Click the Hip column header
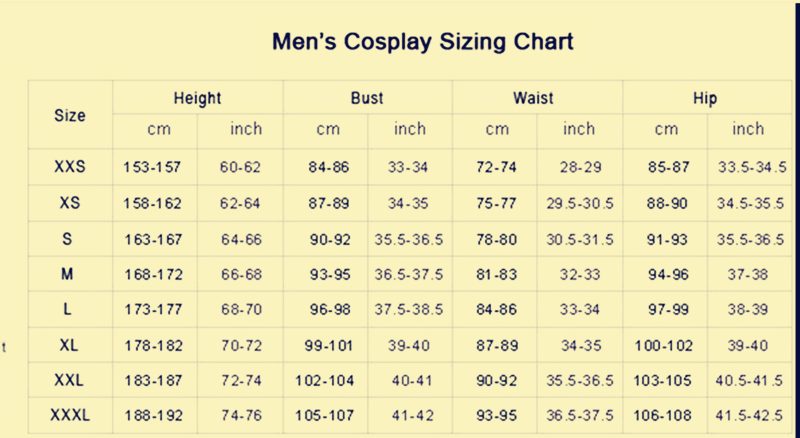The height and width of the screenshot is (438, 800). 705,98
